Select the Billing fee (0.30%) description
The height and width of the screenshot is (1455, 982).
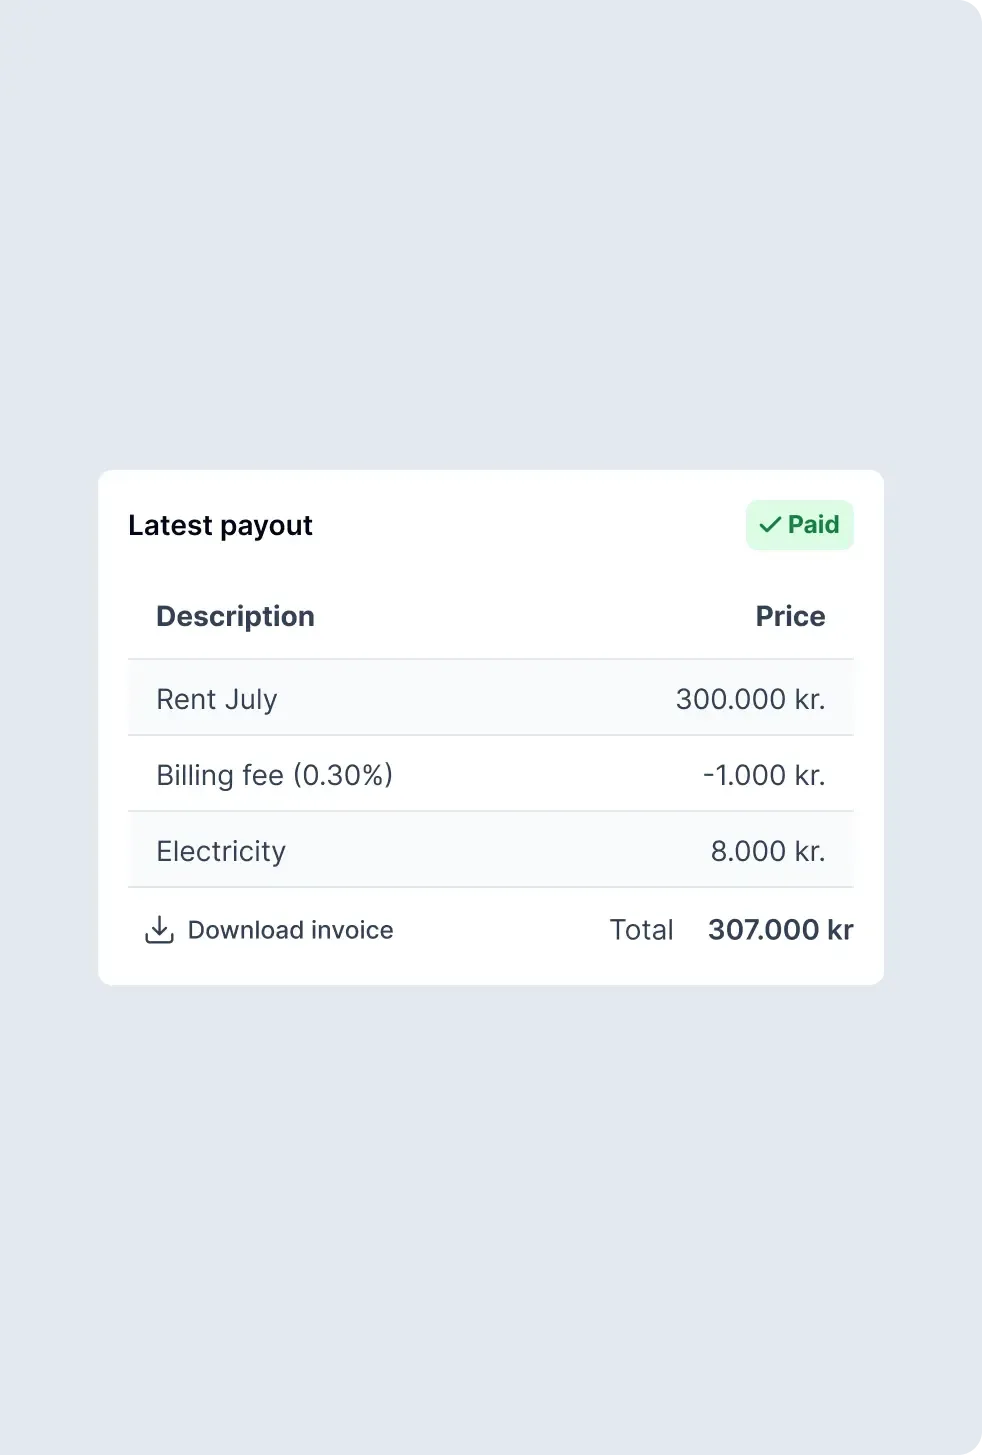pos(274,775)
